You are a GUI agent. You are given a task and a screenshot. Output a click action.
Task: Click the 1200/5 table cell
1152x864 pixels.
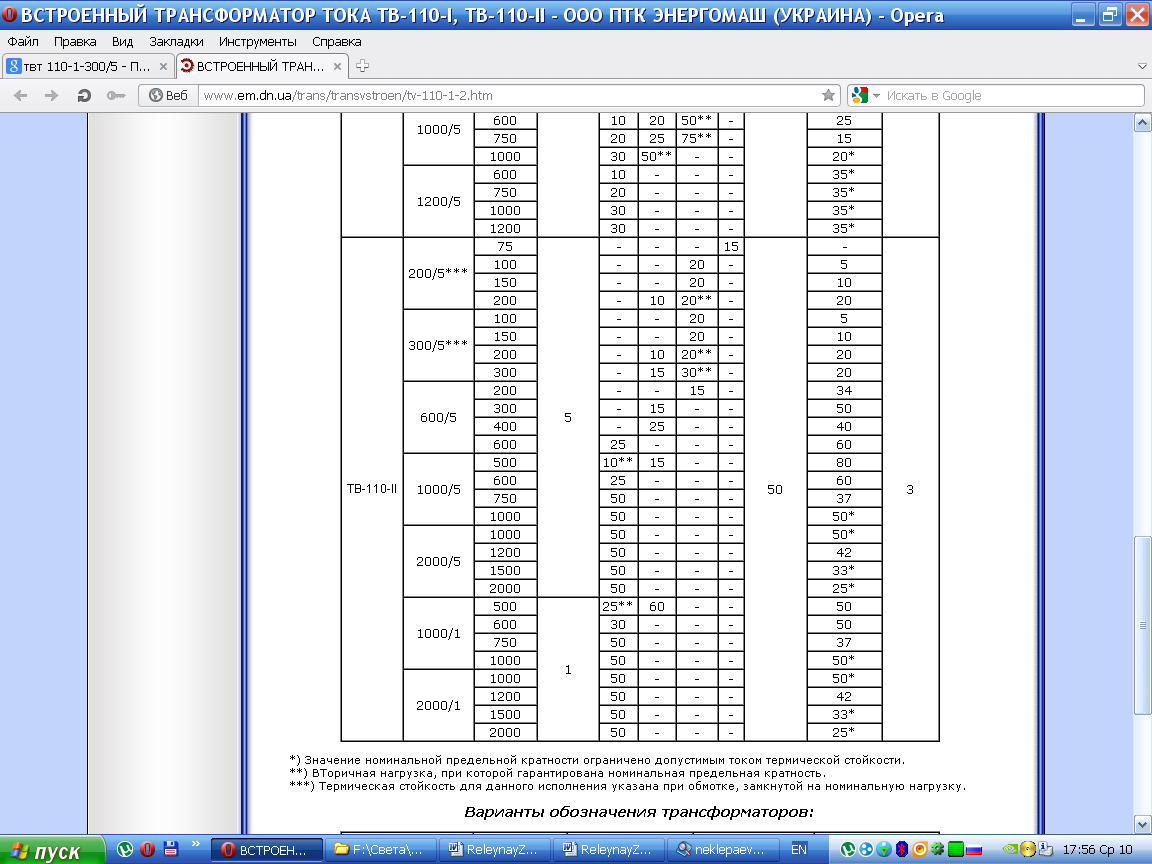439,201
